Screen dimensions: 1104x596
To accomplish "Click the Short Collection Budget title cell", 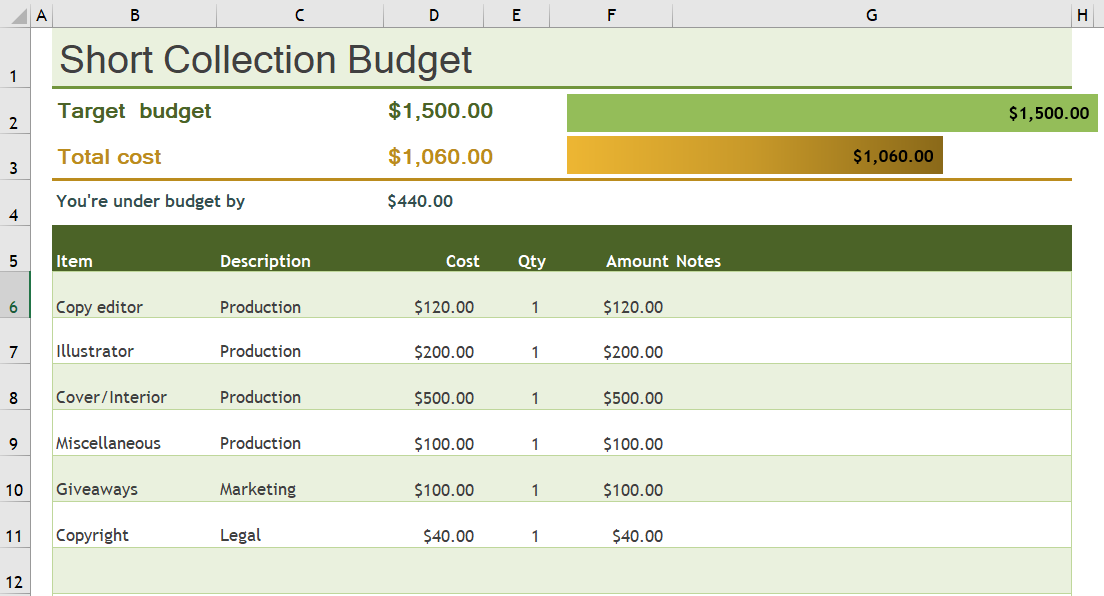I will point(266,60).
